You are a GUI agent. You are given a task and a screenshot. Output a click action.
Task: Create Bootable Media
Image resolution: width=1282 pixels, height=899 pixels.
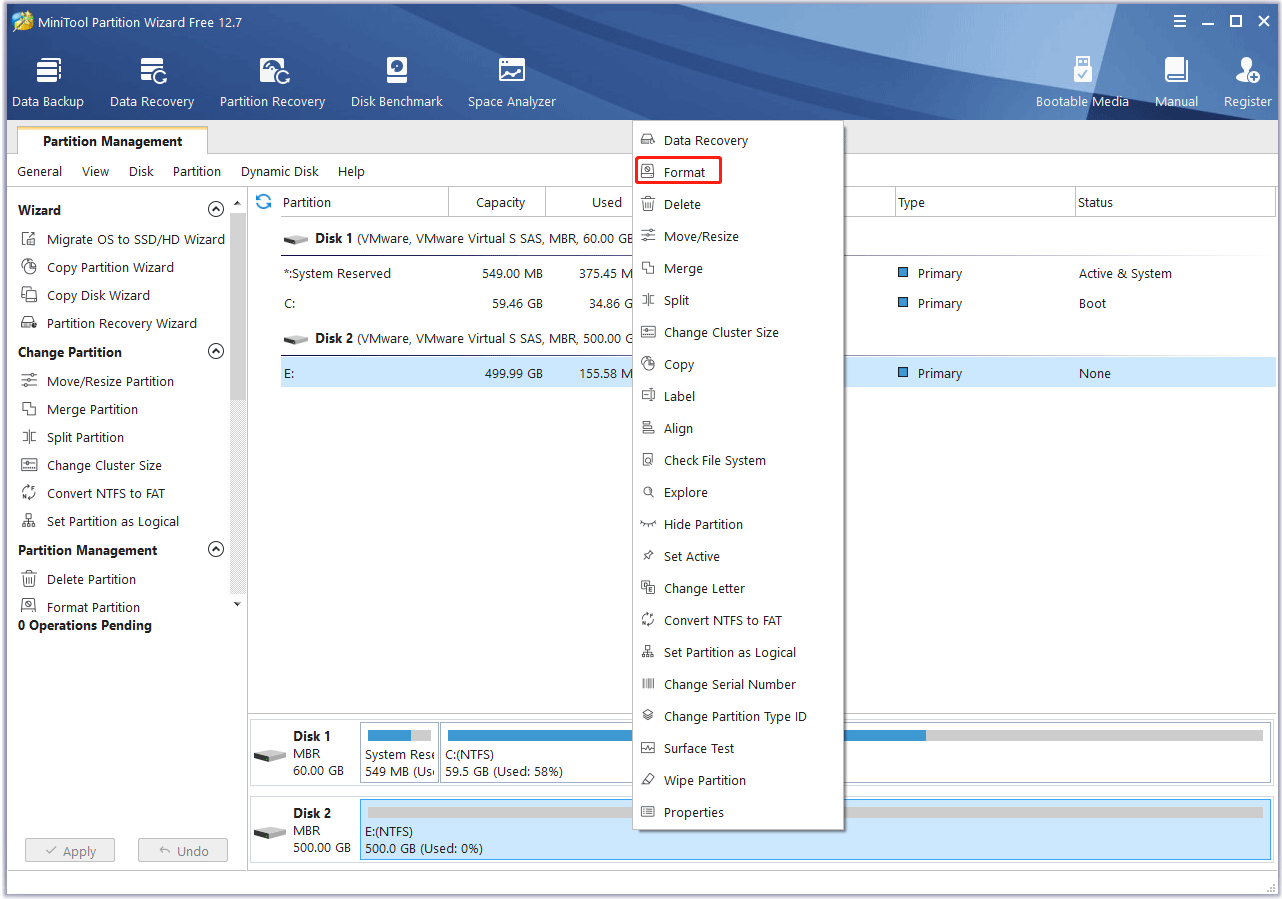tap(1082, 82)
